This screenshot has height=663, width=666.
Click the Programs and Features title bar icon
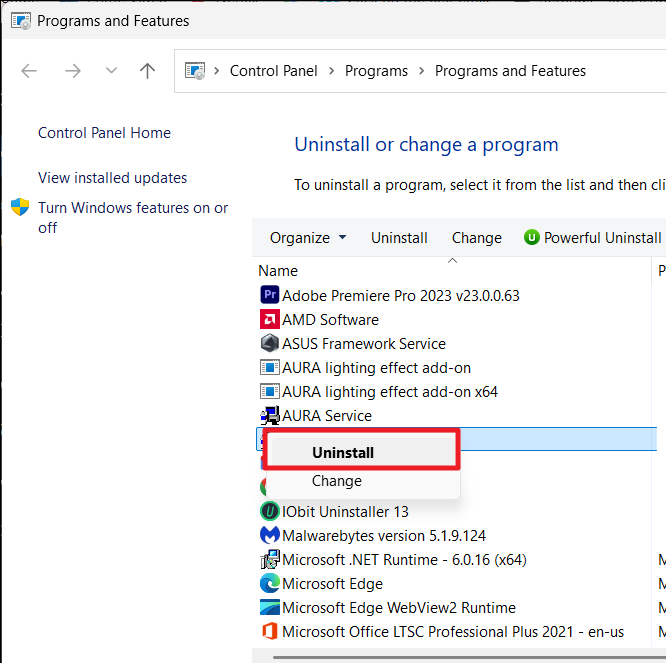21,21
